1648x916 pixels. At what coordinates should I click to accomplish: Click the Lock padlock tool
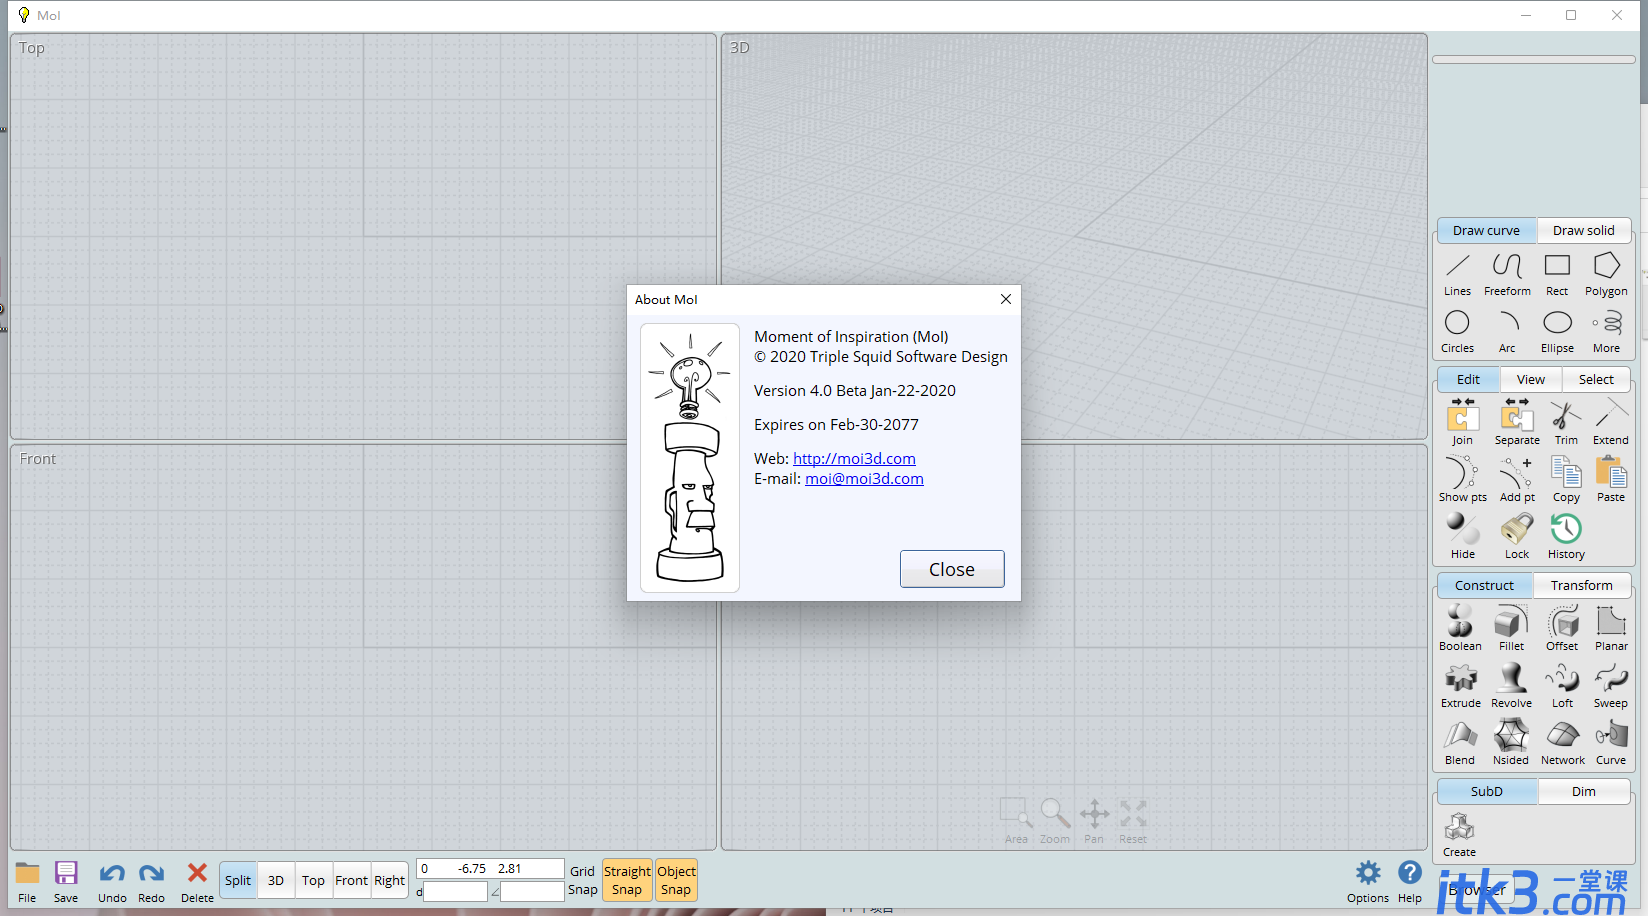coord(1517,536)
